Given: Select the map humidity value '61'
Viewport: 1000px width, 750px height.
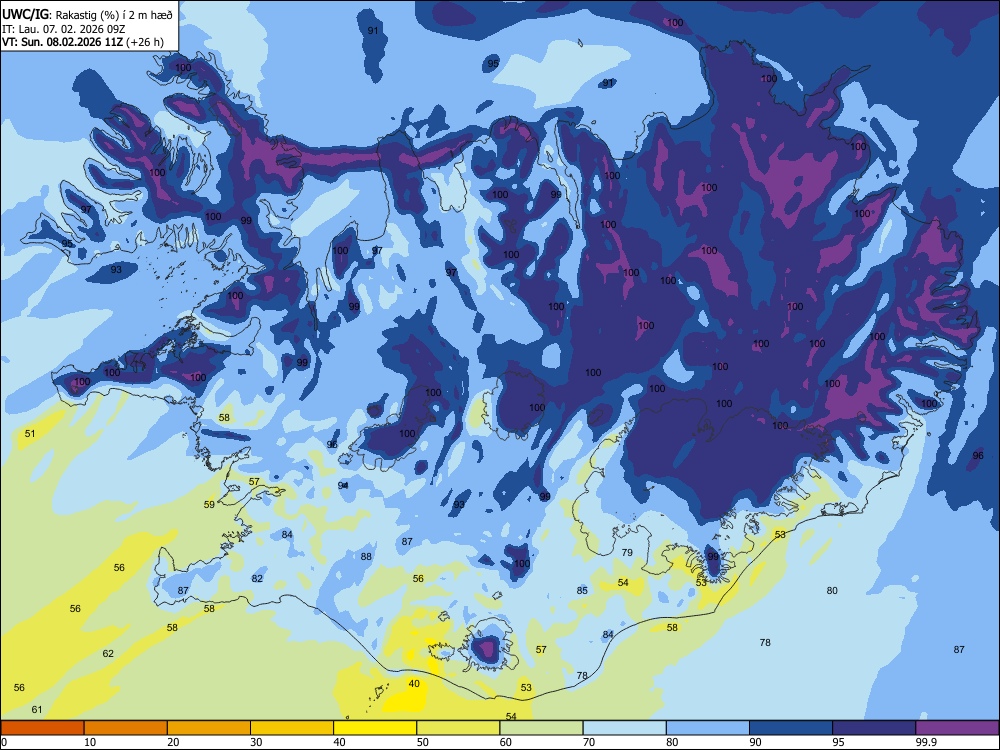Looking at the screenshot, I should click(x=37, y=710).
